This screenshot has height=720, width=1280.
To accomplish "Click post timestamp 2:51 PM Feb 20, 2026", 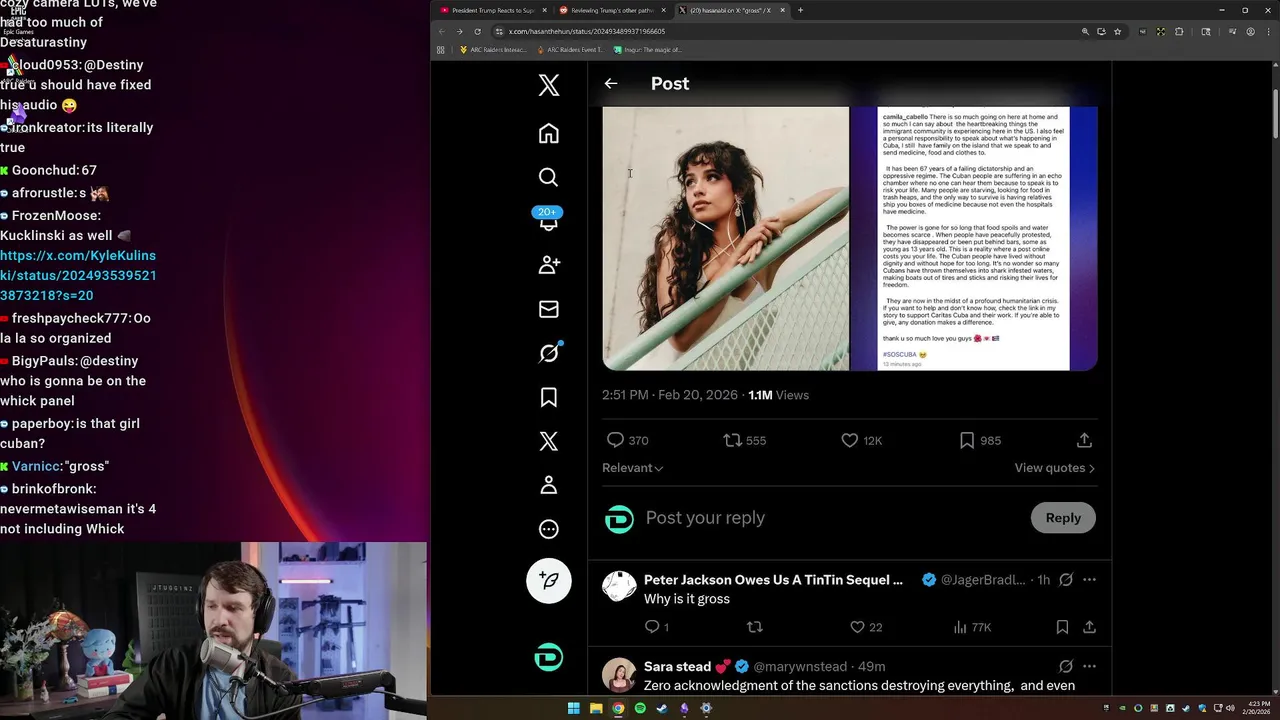I will click(x=670, y=395).
